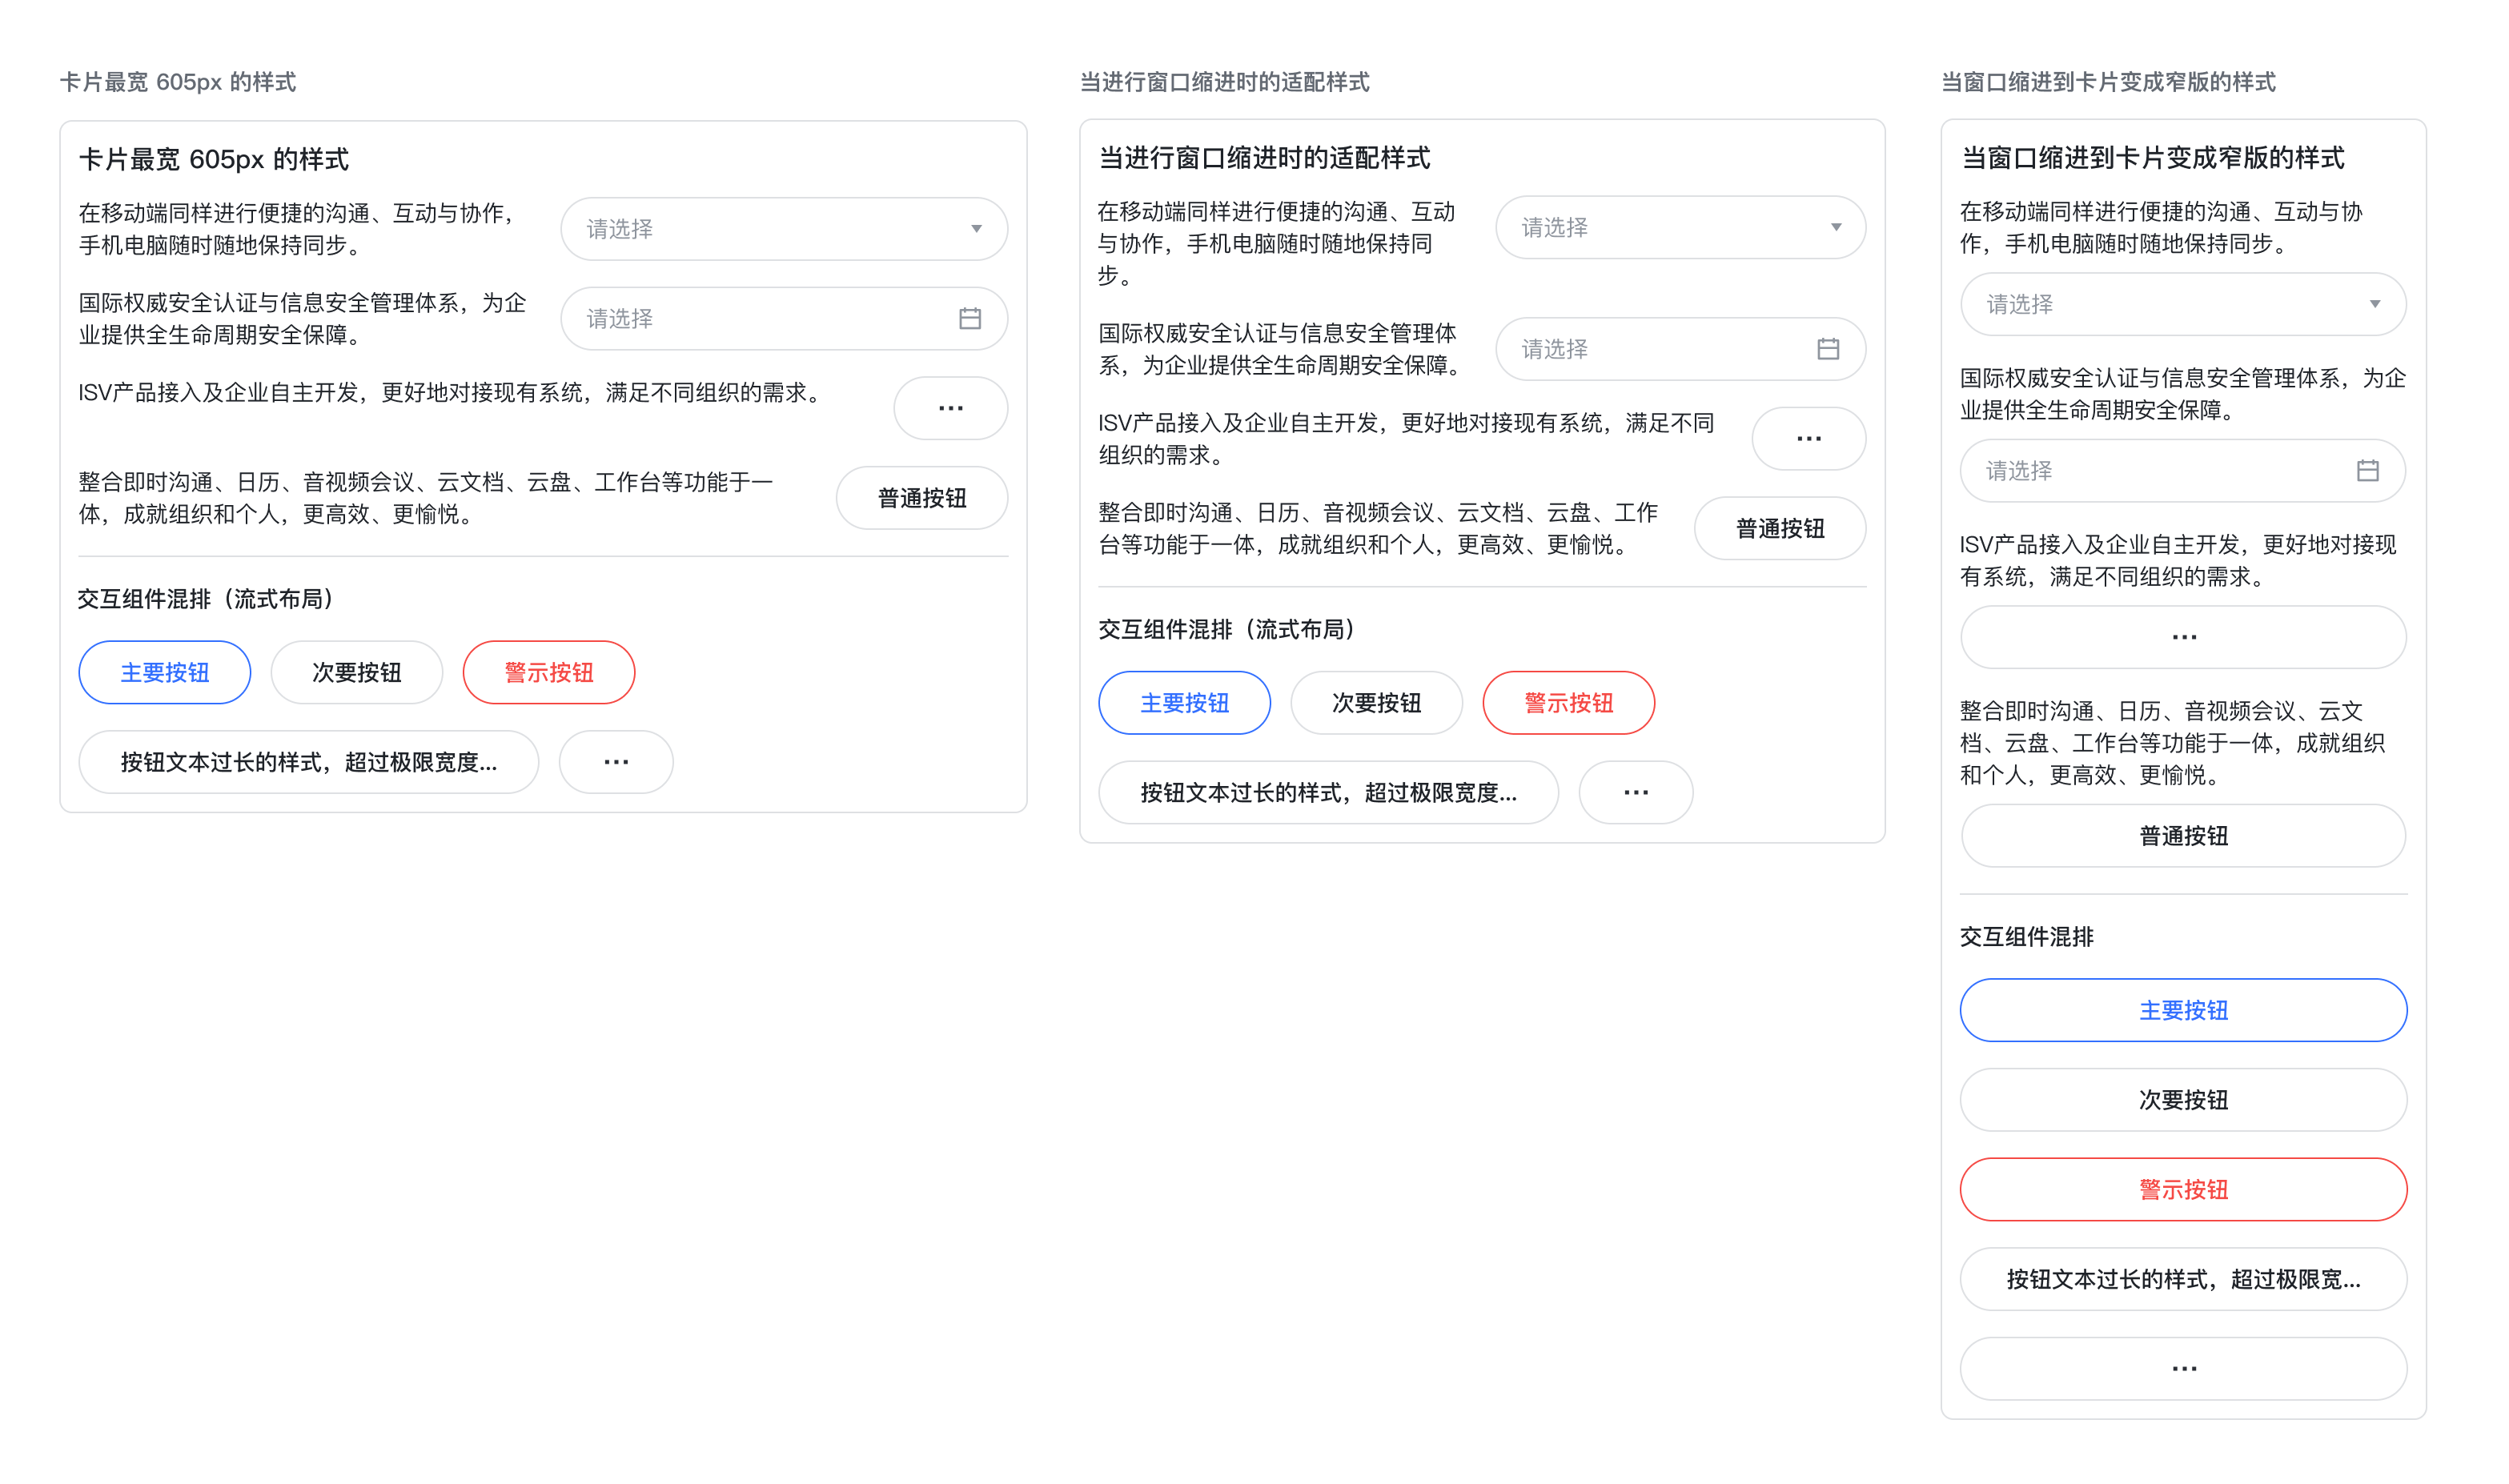The width and height of the screenshot is (2509, 1484).
Task: Click the card title 当进行窗口缩进时的适配样式
Action: pos(1264,158)
